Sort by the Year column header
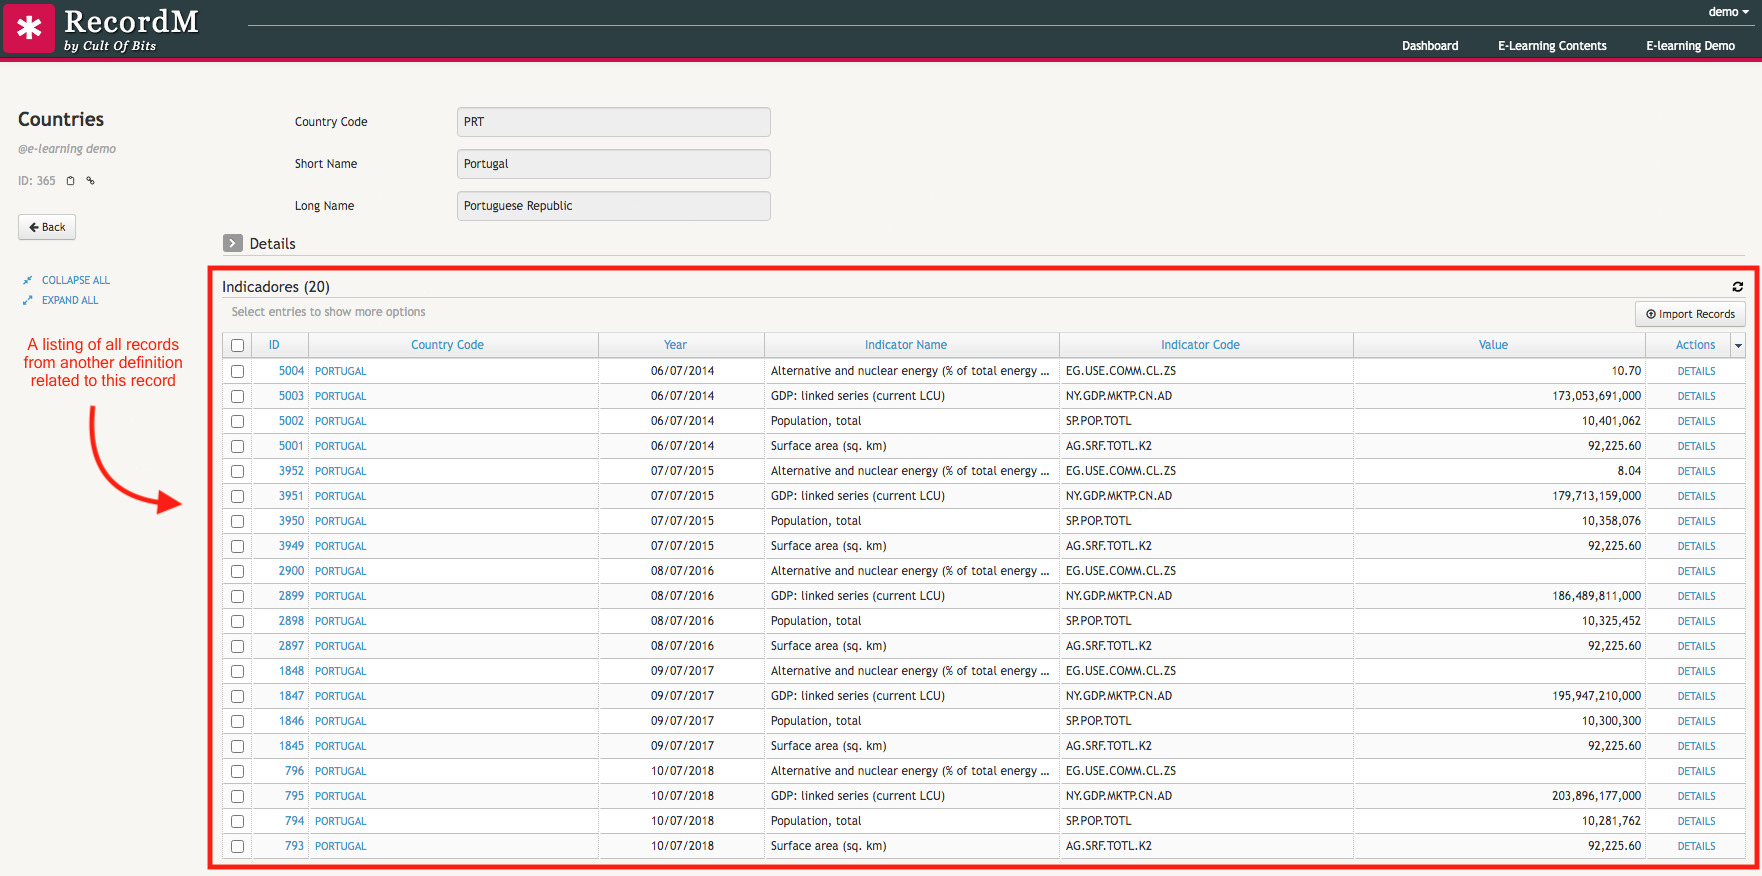Image resolution: width=1762 pixels, height=876 pixels. click(675, 345)
